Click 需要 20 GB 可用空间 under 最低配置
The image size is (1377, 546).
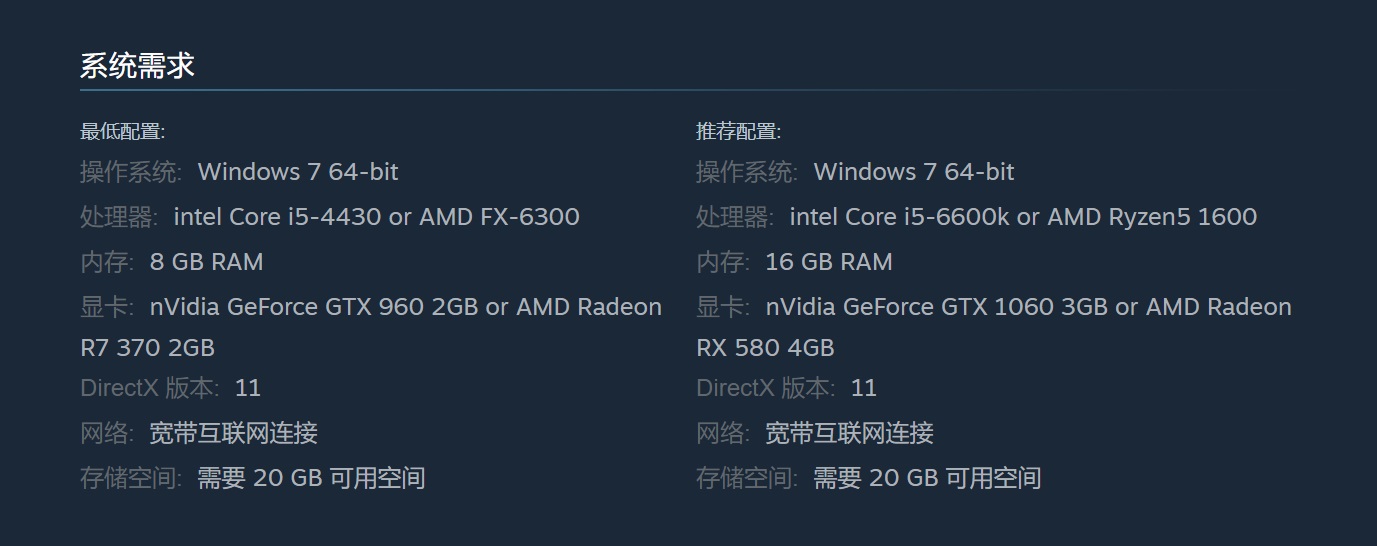pyautogui.click(x=311, y=478)
